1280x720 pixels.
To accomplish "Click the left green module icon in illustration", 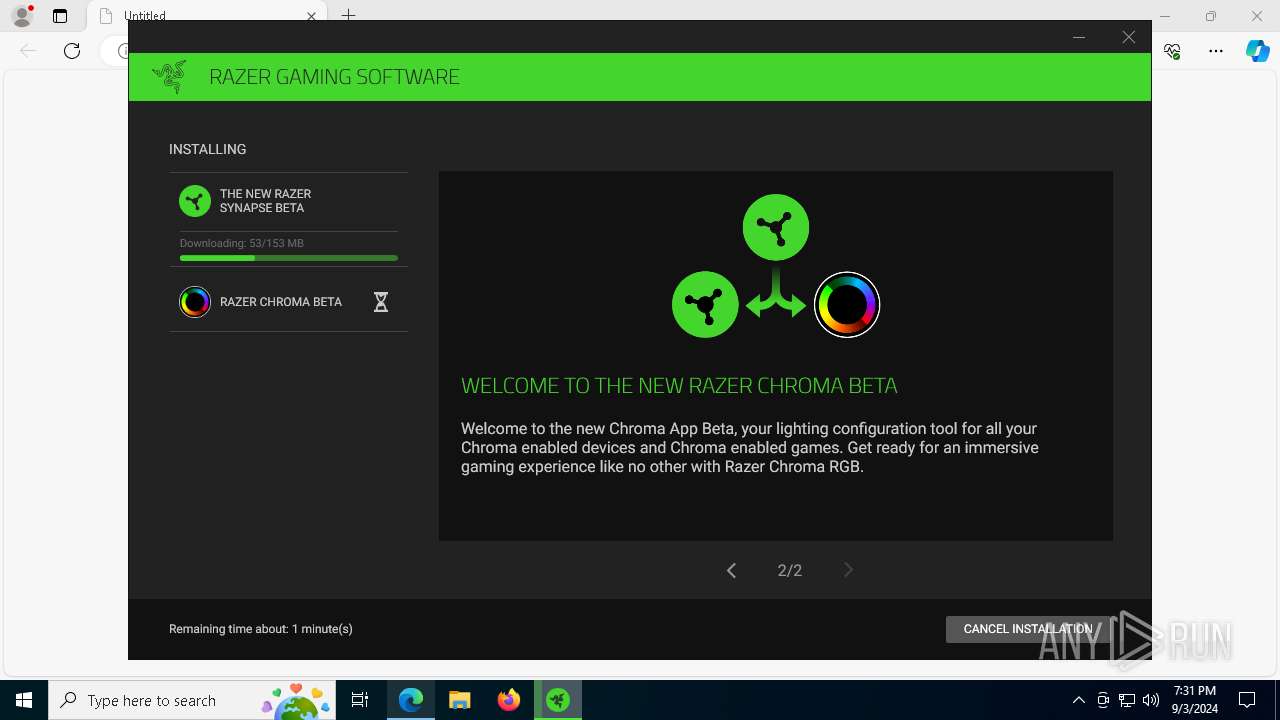I will [705, 304].
